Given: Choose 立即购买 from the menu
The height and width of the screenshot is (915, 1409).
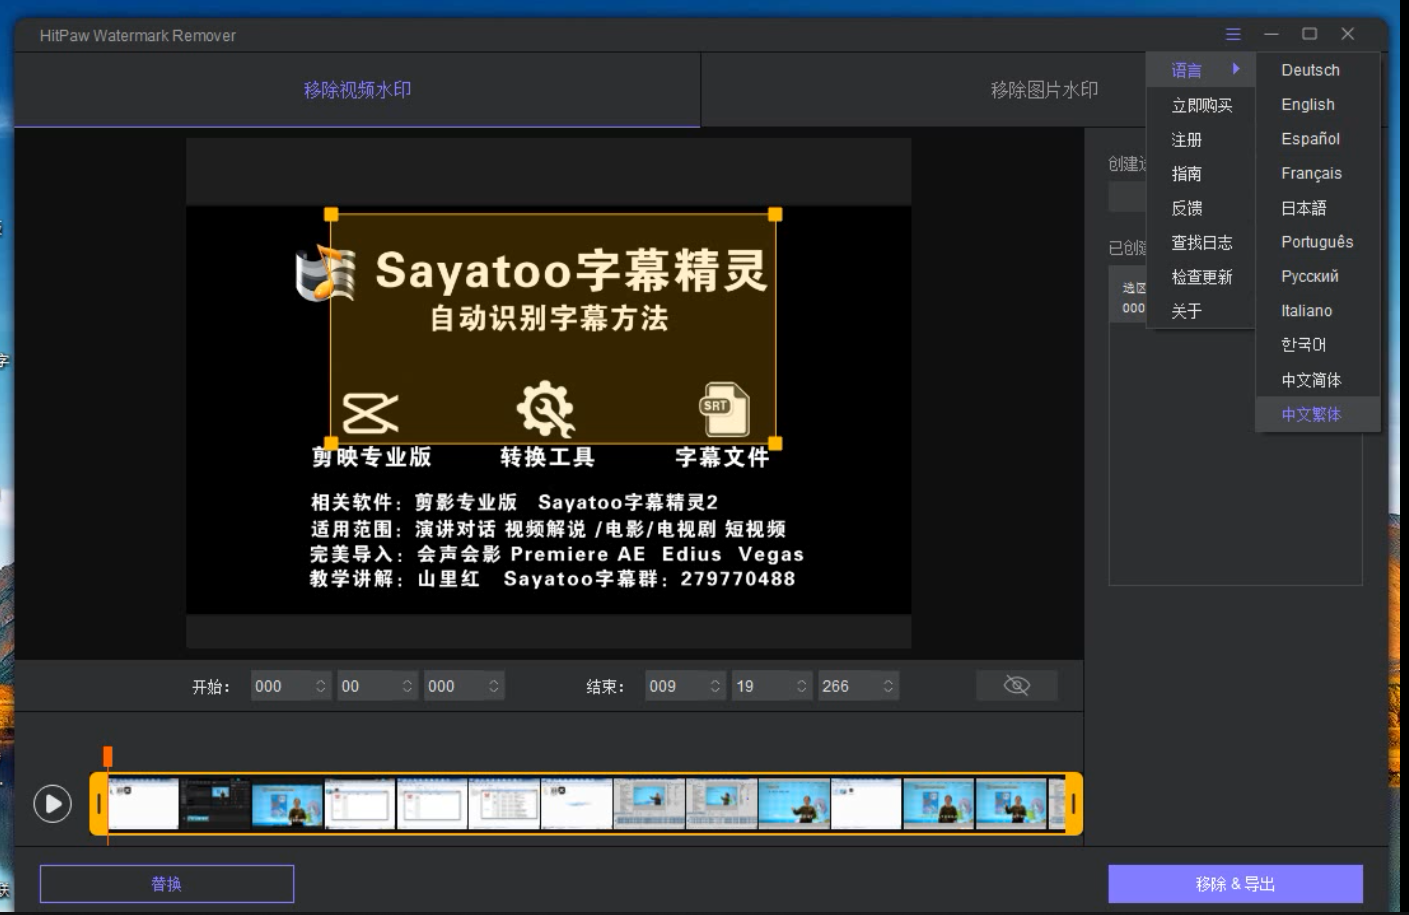Looking at the screenshot, I should (x=1200, y=105).
